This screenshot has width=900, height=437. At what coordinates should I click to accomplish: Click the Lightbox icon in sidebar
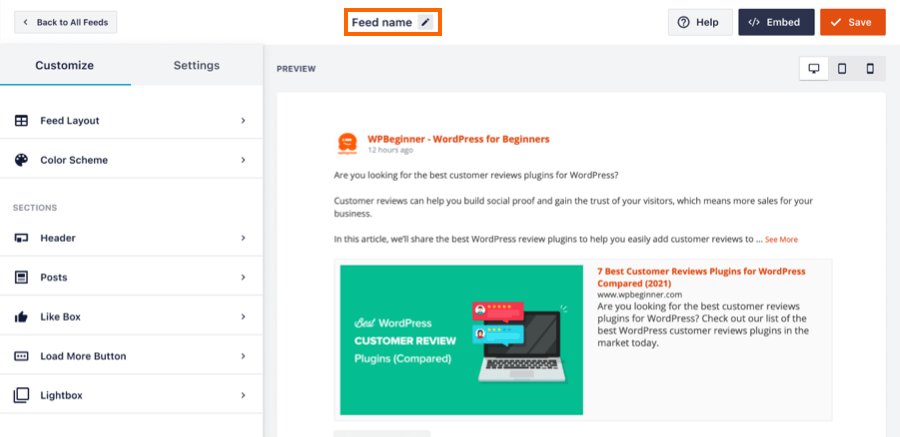point(21,395)
